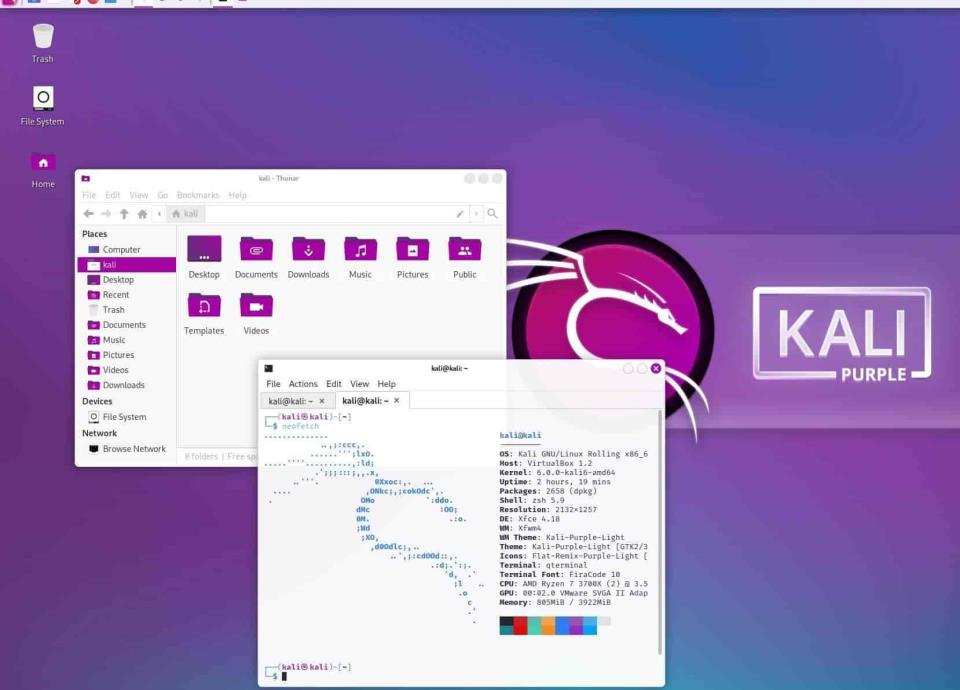Open the View menu in Thunar
Screen dimensions: 960x690
(x=139, y=195)
